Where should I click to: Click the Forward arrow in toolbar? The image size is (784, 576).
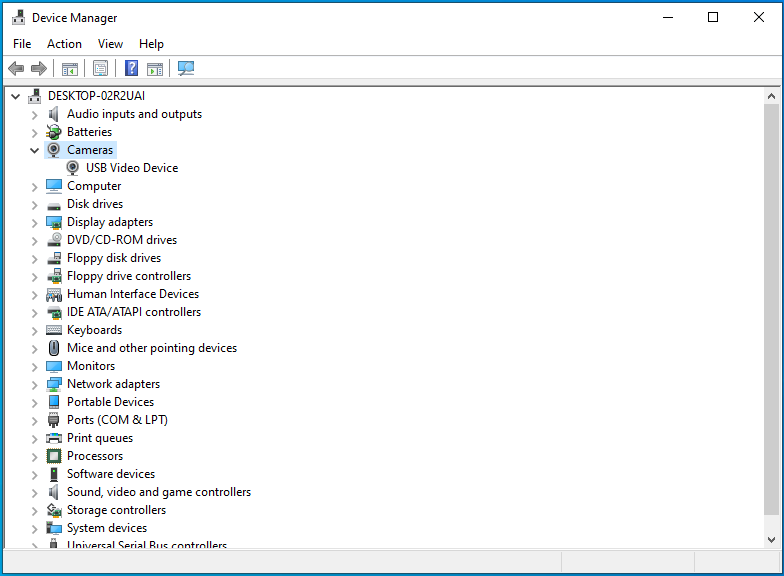tap(39, 69)
